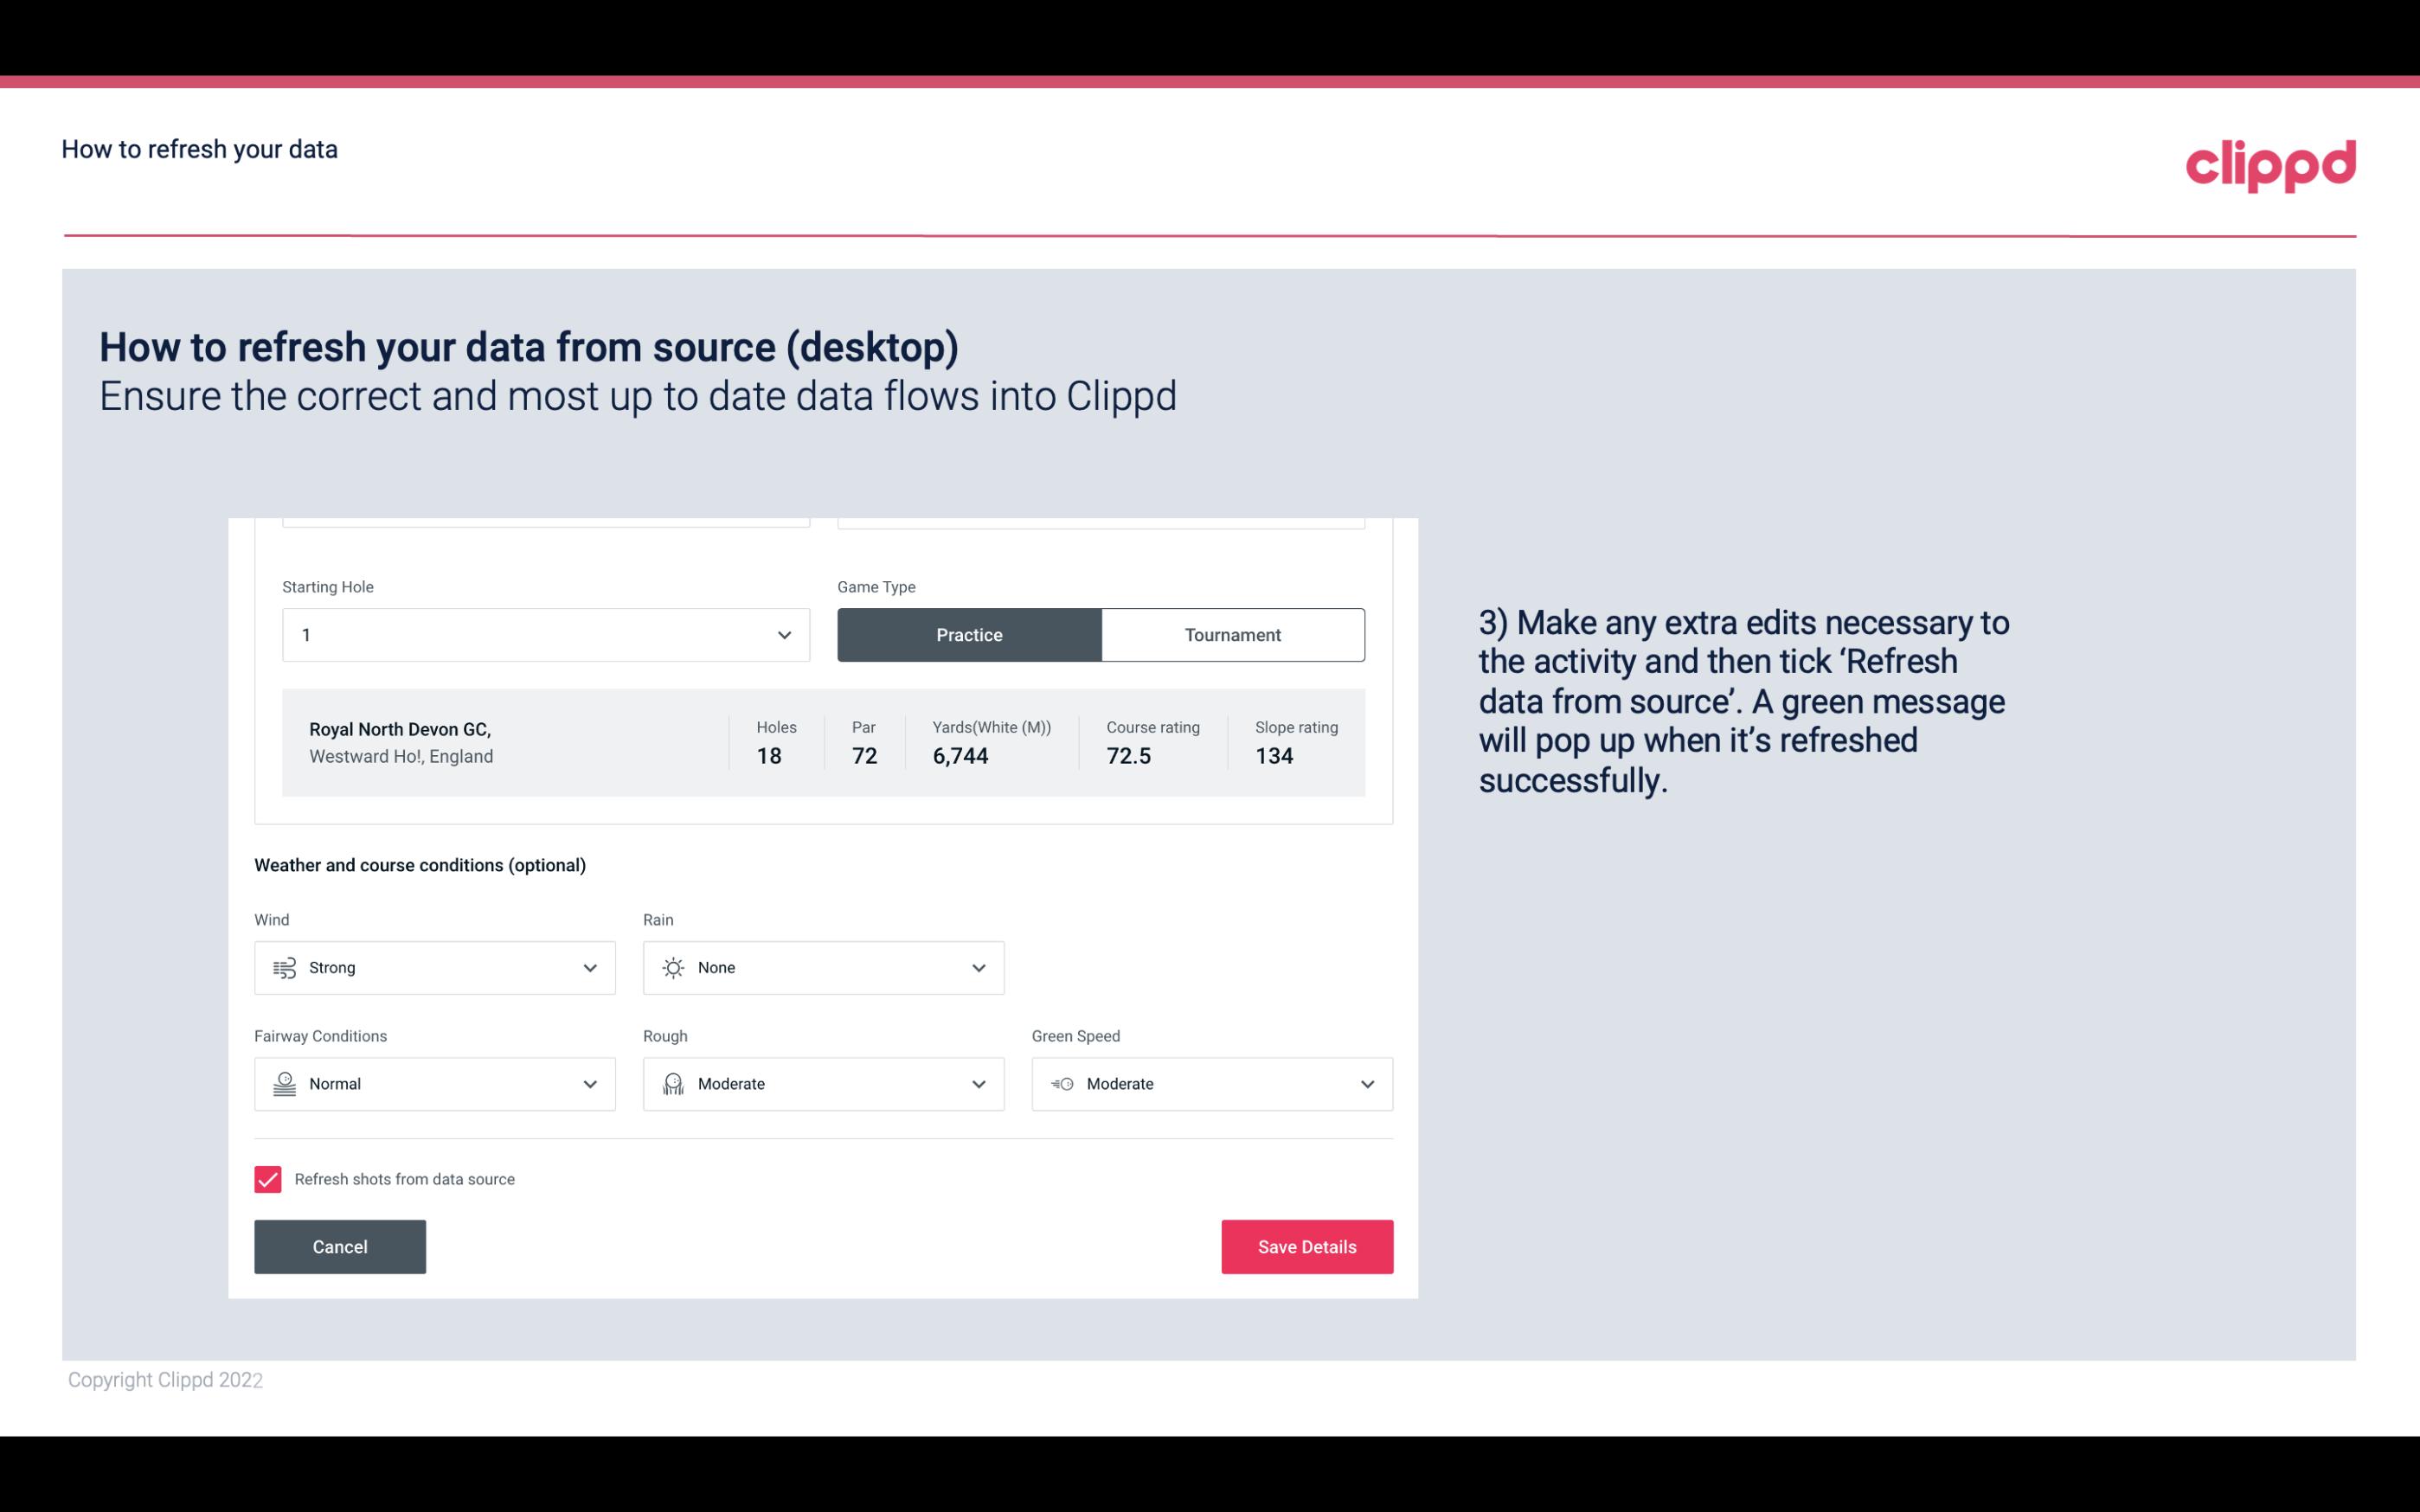Click the Cancel button
Image resolution: width=2420 pixels, height=1512 pixels.
340,1246
